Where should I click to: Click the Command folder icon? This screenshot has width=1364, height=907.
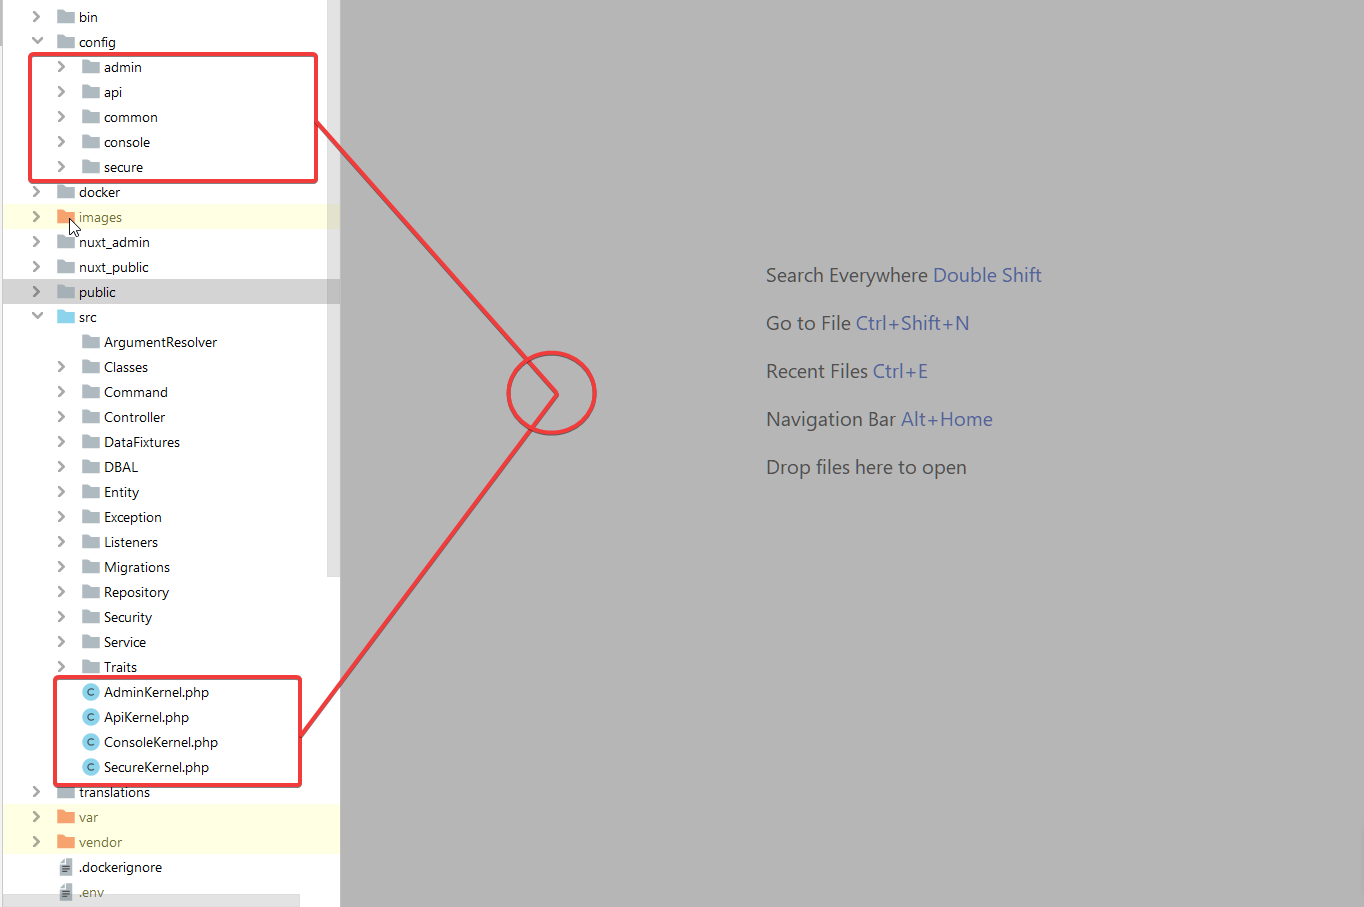pyautogui.click(x=91, y=392)
